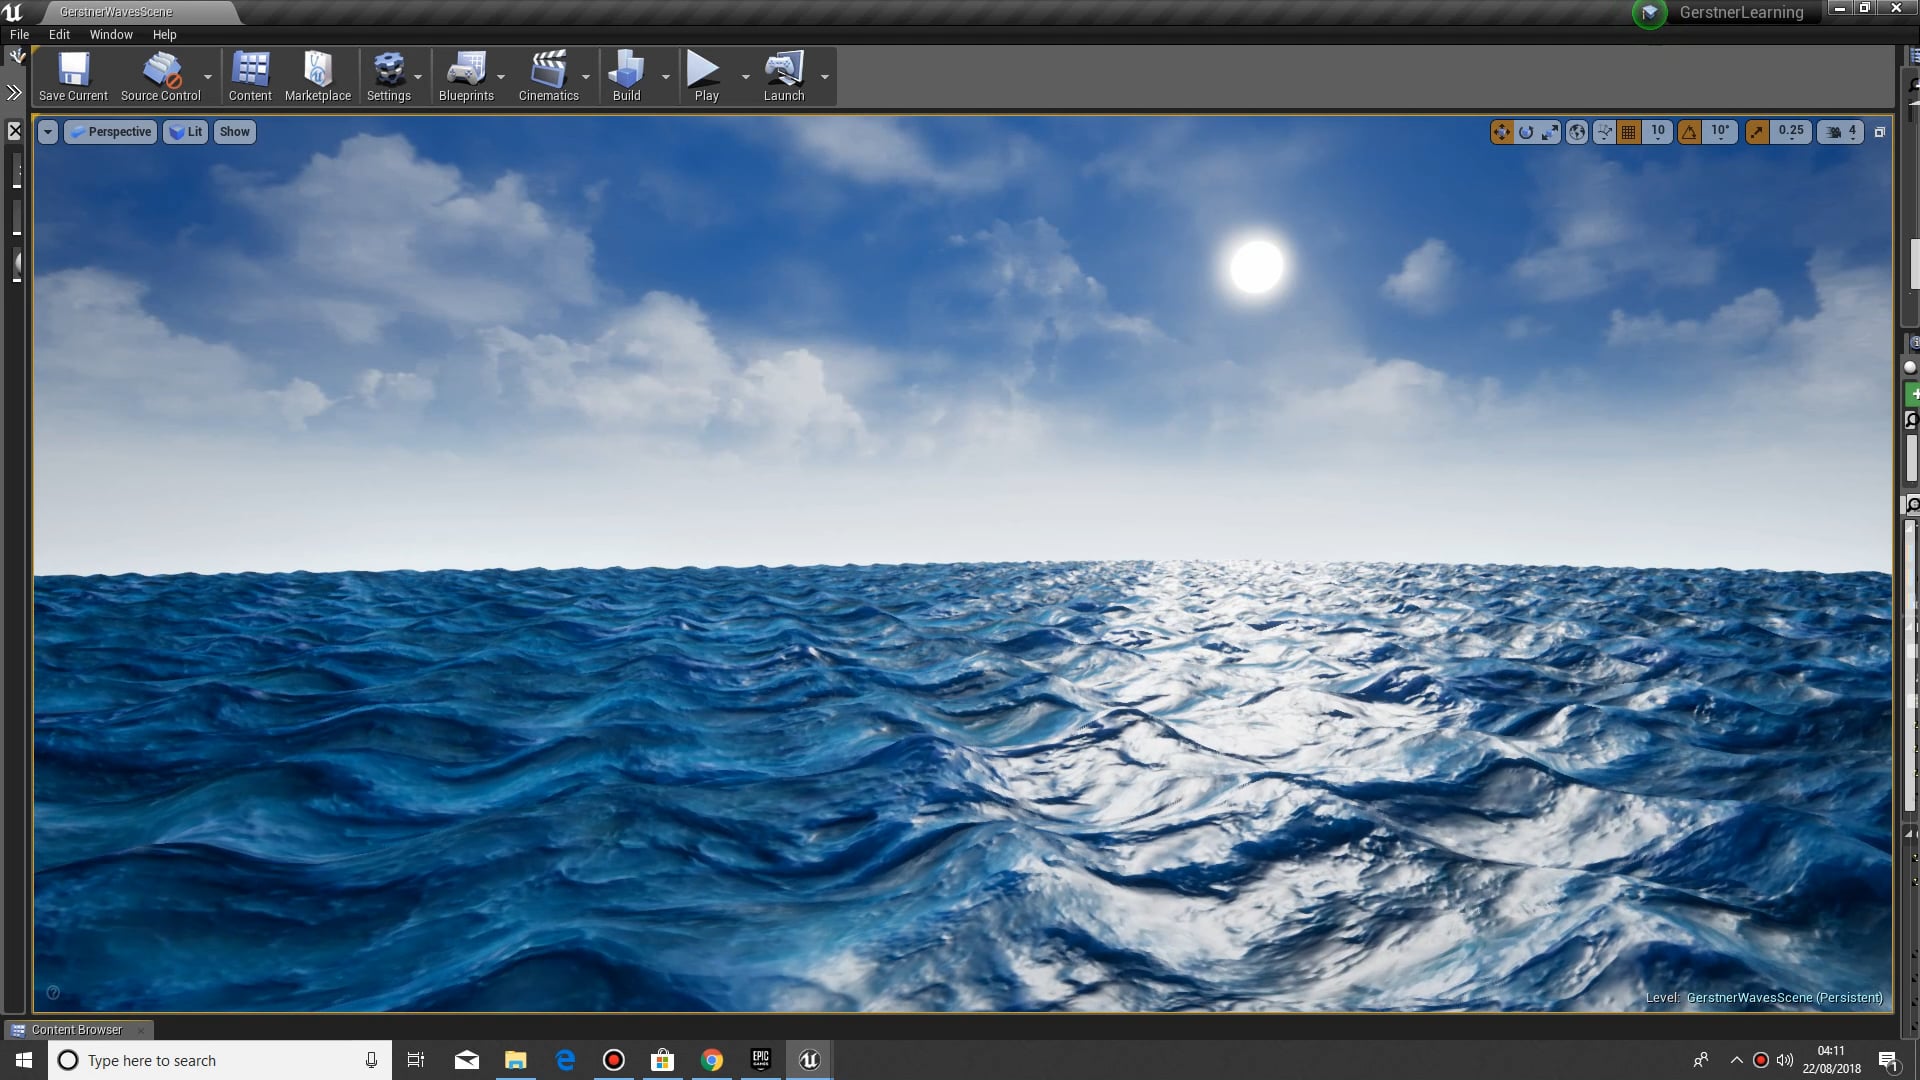
Task: Expand the Settings dropdown arrow
Action: (x=418, y=77)
